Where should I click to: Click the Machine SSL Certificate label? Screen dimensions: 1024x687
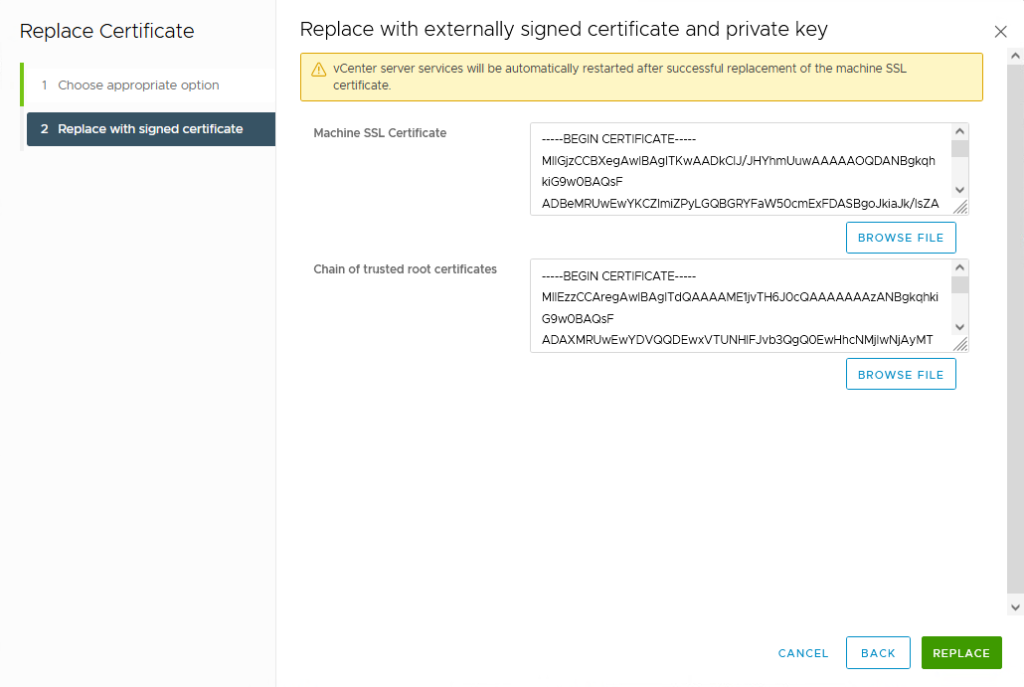click(380, 133)
